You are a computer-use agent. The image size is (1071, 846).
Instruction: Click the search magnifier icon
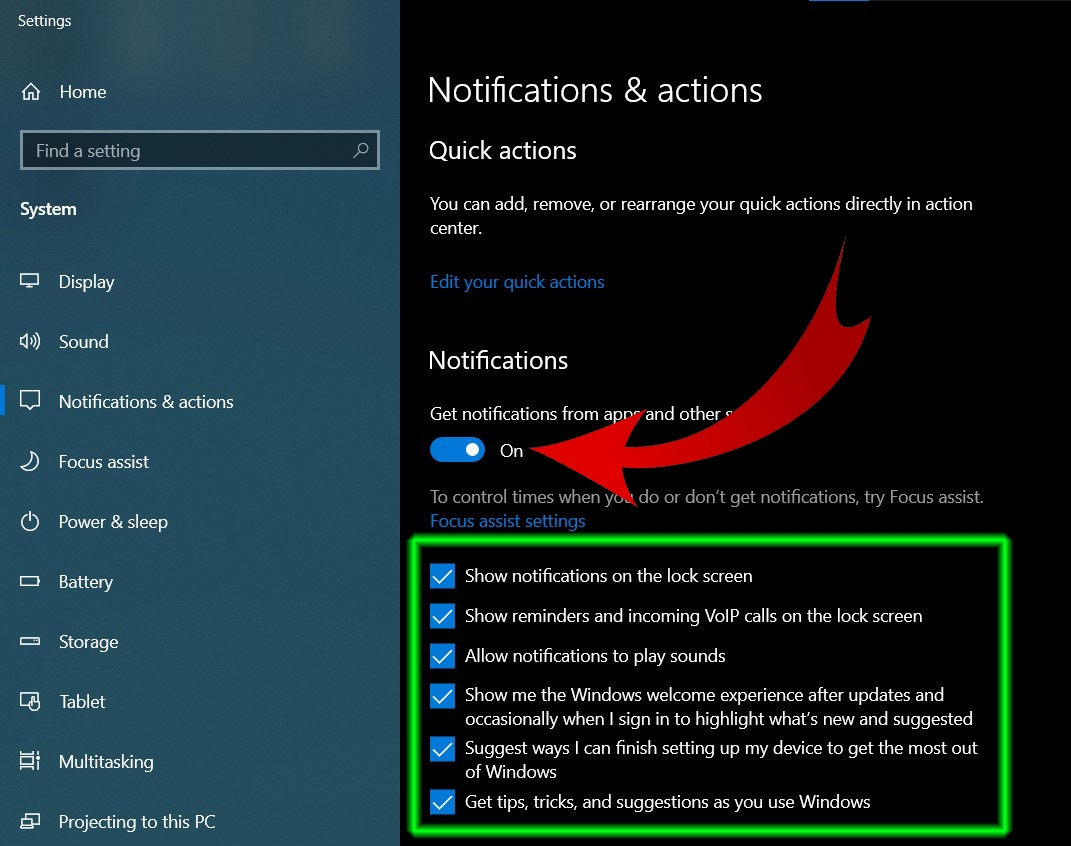click(361, 150)
